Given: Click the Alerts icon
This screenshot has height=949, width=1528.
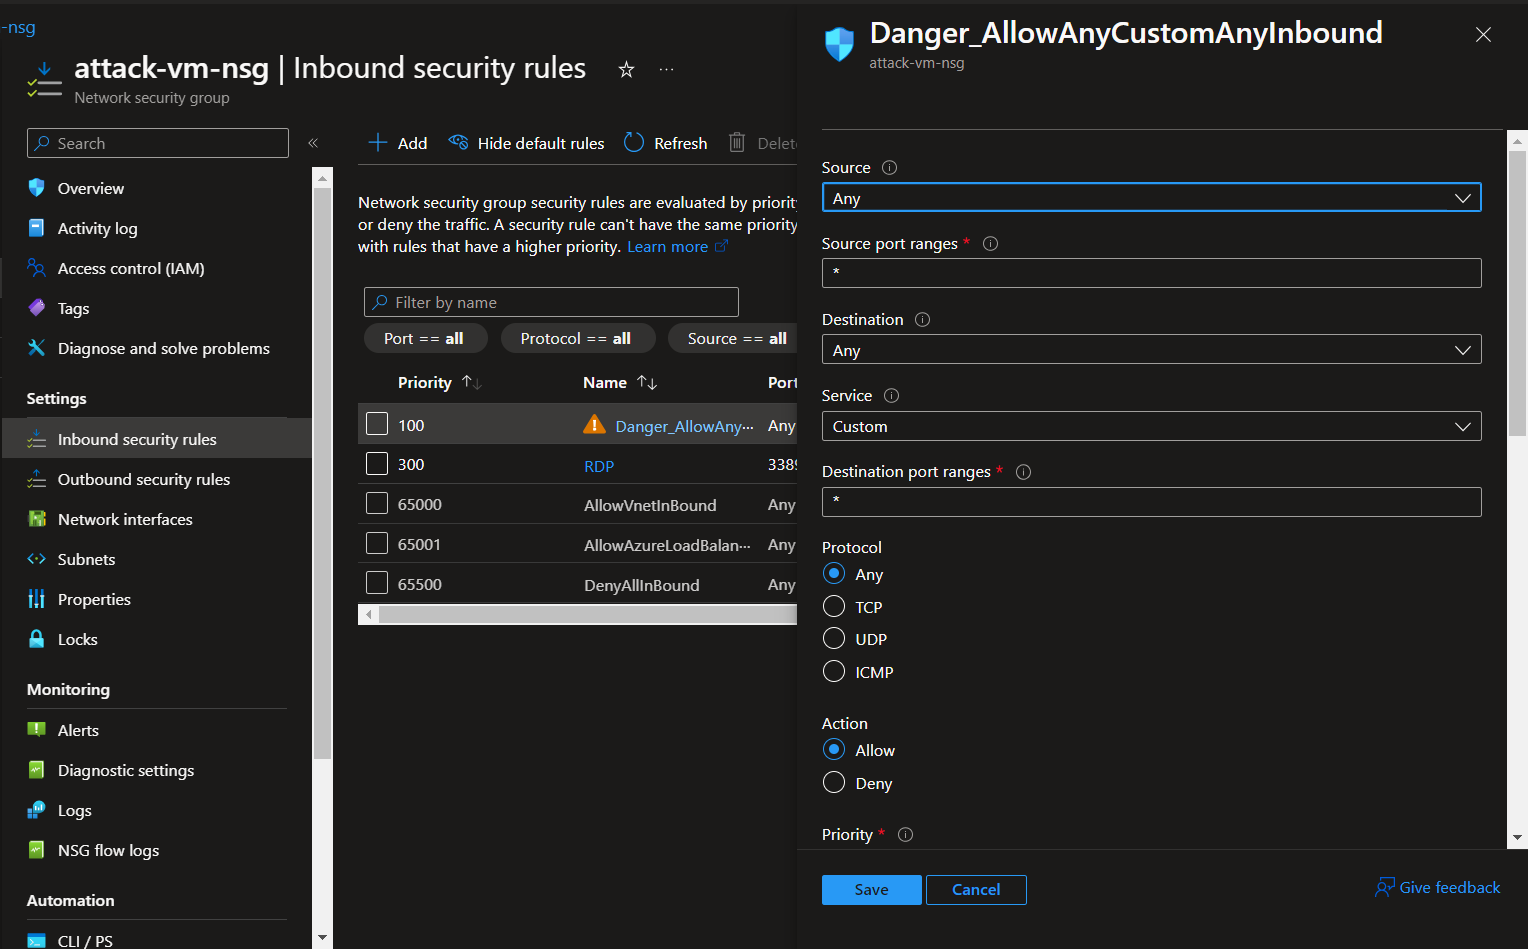Looking at the screenshot, I should point(37,730).
